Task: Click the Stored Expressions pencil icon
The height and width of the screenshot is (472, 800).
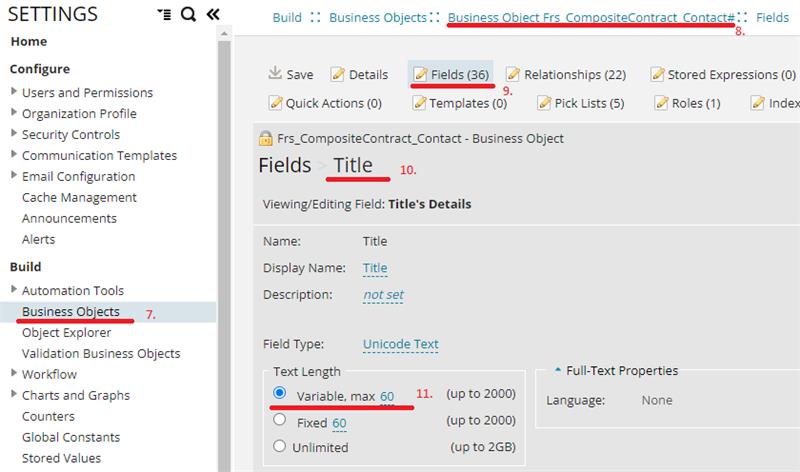Action: pos(657,74)
